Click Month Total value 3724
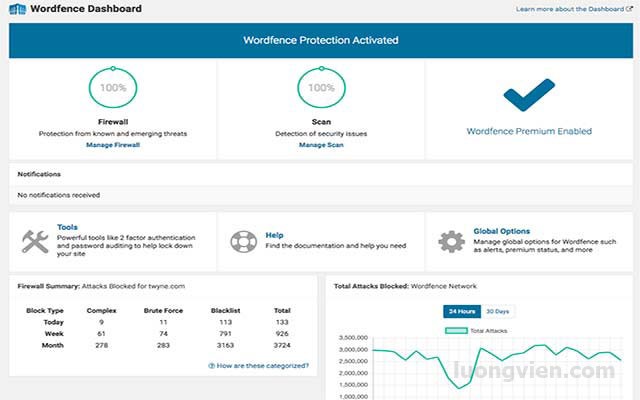This screenshot has width=640, height=400. click(x=282, y=345)
